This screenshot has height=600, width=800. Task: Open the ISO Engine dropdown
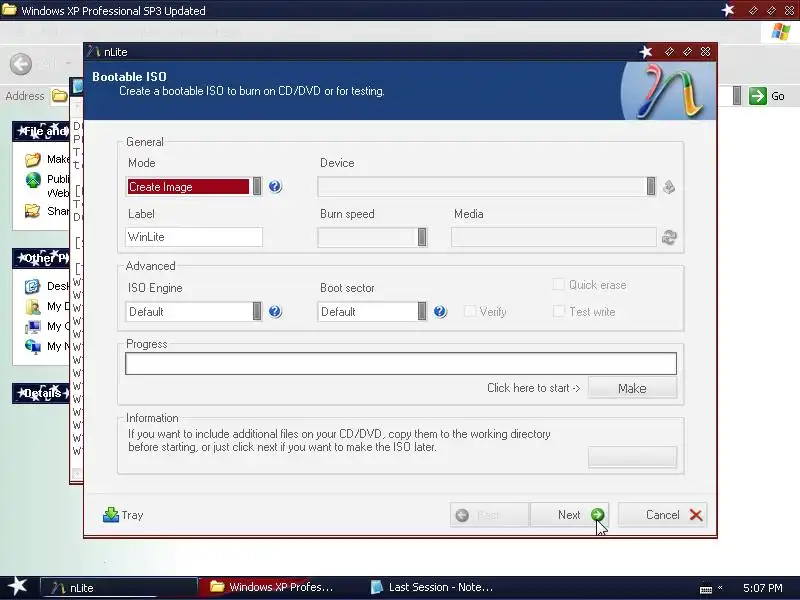[194, 311]
